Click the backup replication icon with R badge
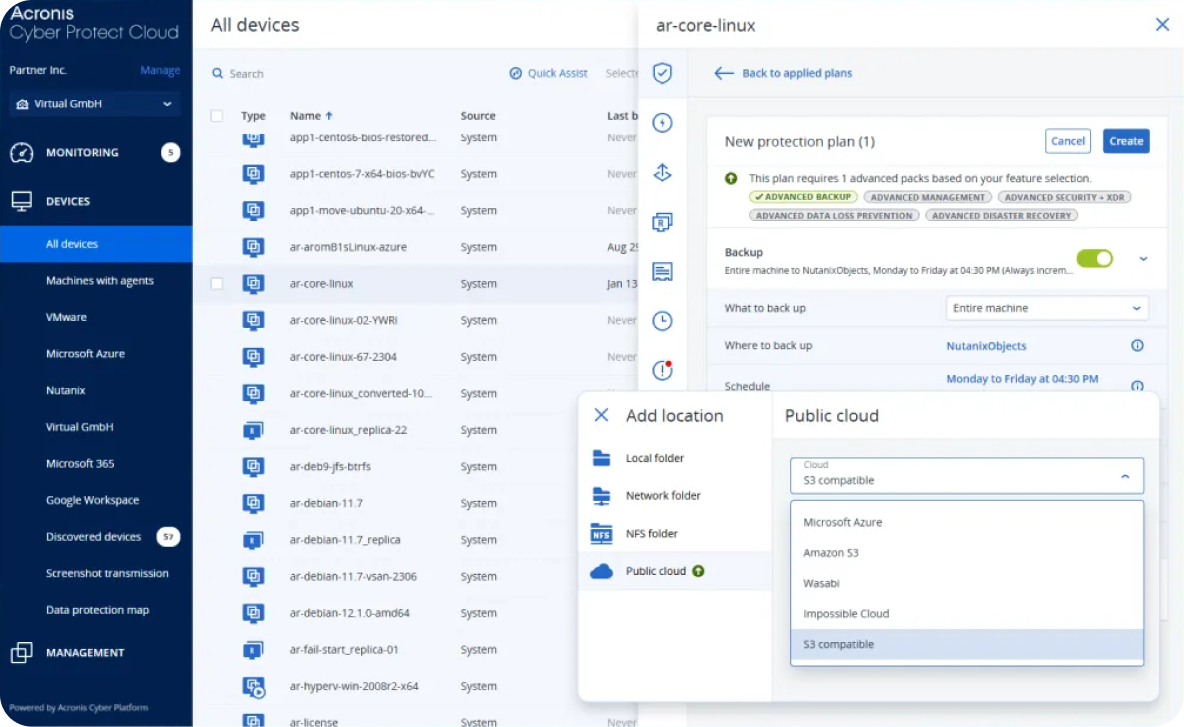 tap(661, 221)
